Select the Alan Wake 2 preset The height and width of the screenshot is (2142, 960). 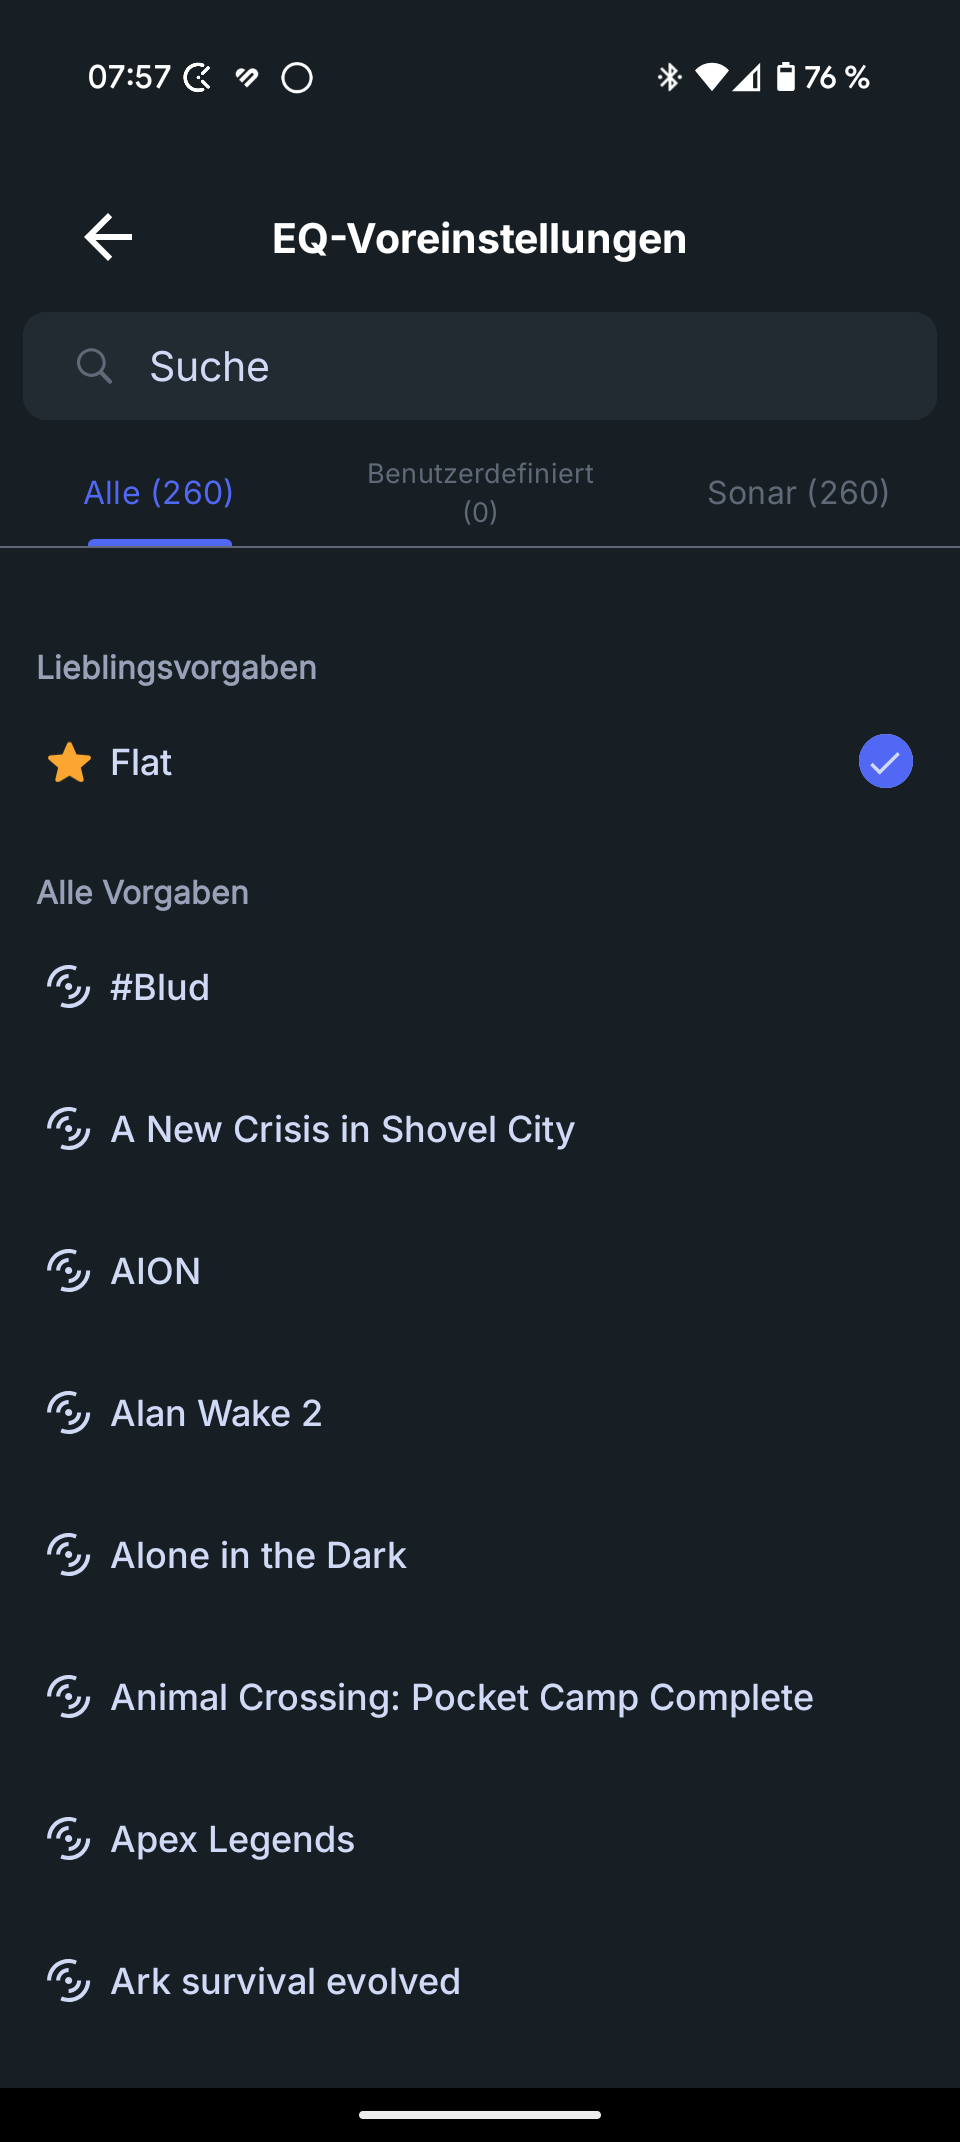[x=216, y=1413]
